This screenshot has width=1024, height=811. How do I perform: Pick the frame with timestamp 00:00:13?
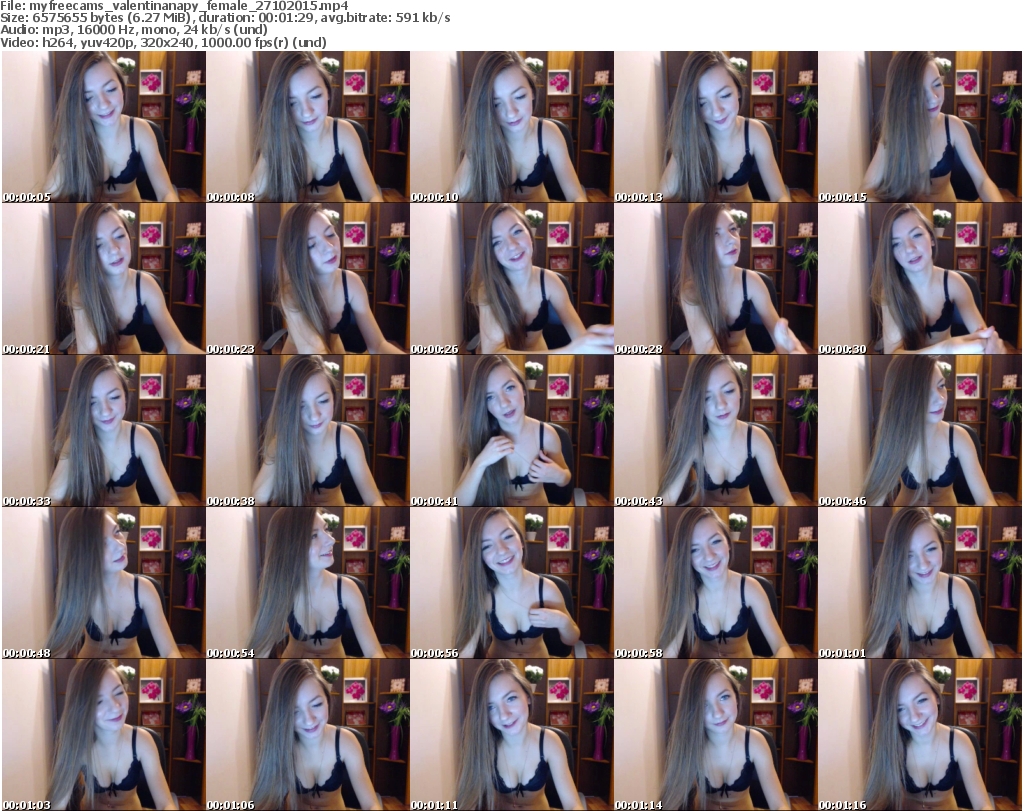pos(716,127)
